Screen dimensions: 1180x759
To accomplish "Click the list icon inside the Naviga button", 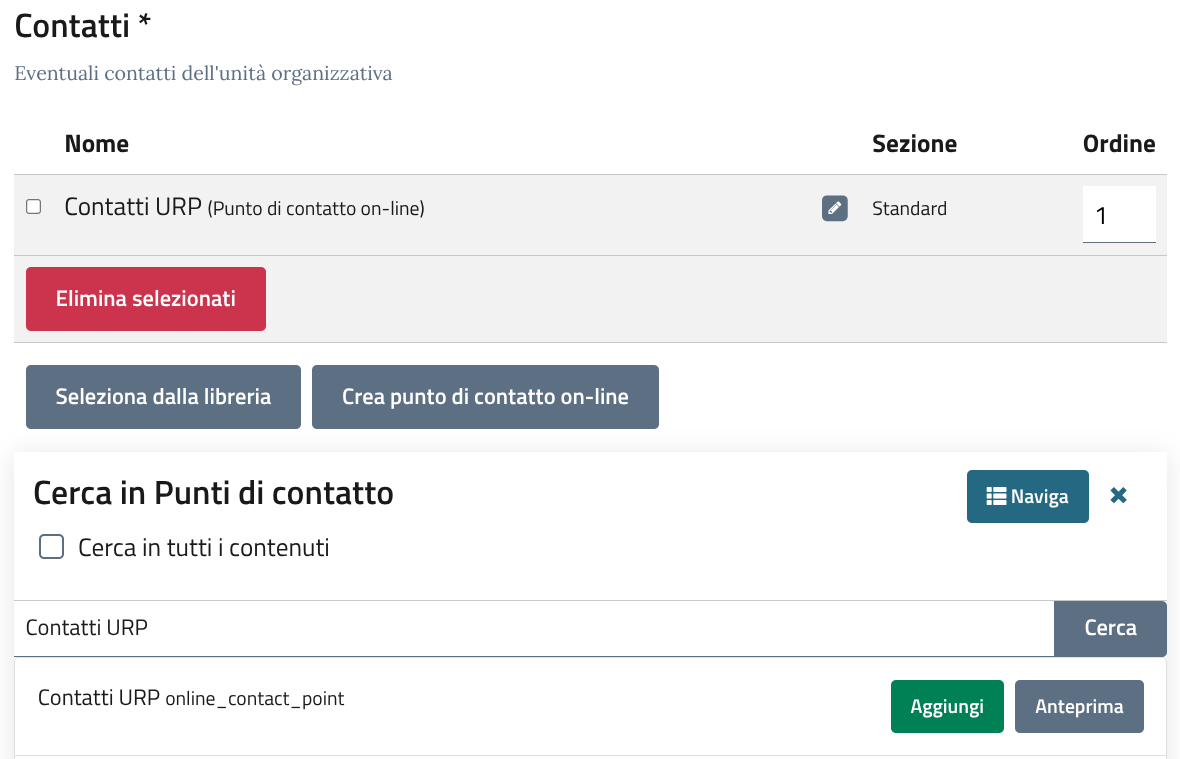I will pos(995,496).
